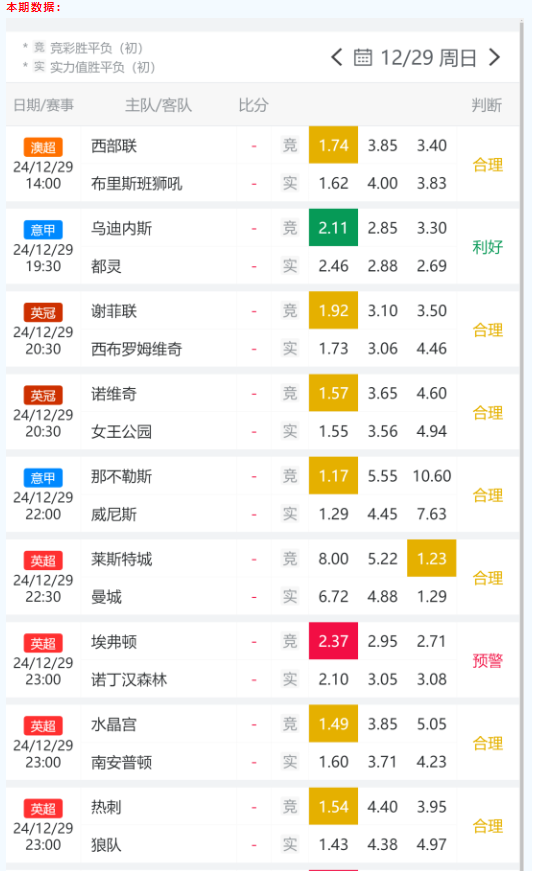
Task: Open 预警 judgment for 埃弗顿 match
Action: coord(487,660)
